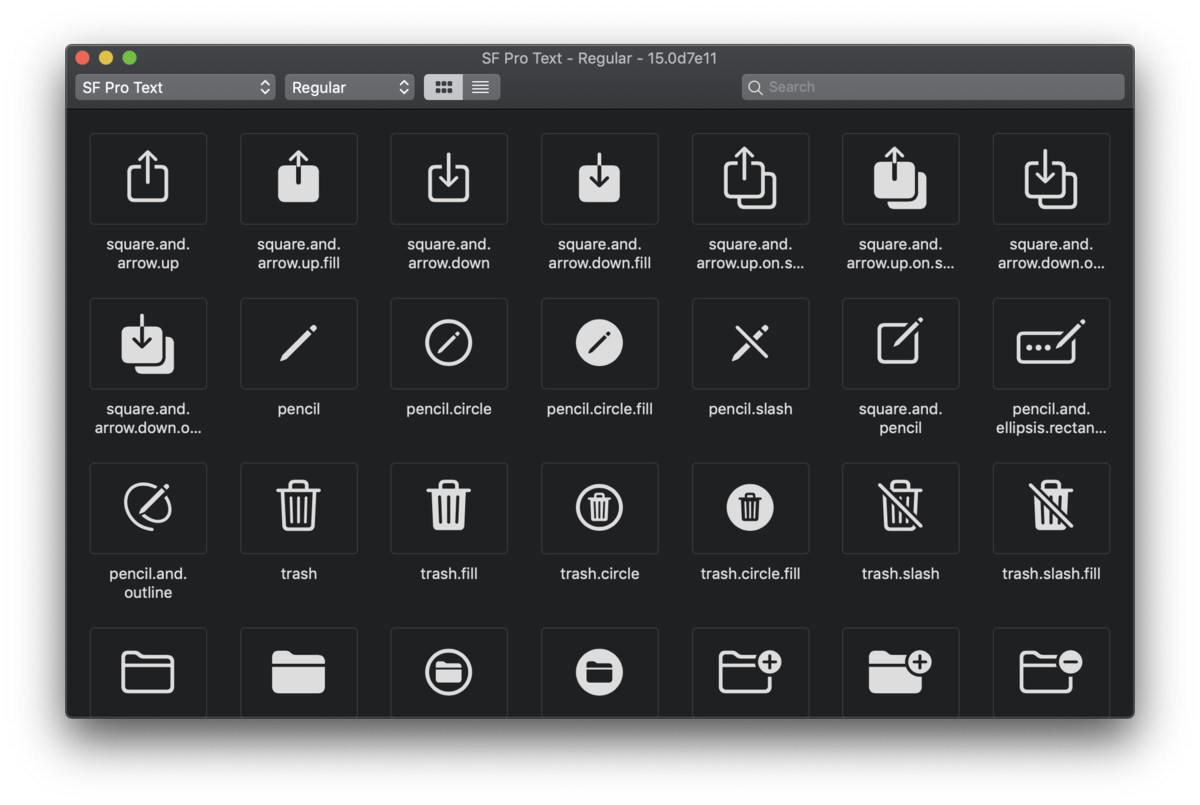Open the SF Pro Text font dropdown
The height and width of the screenshot is (805, 1200).
click(x=175, y=87)
